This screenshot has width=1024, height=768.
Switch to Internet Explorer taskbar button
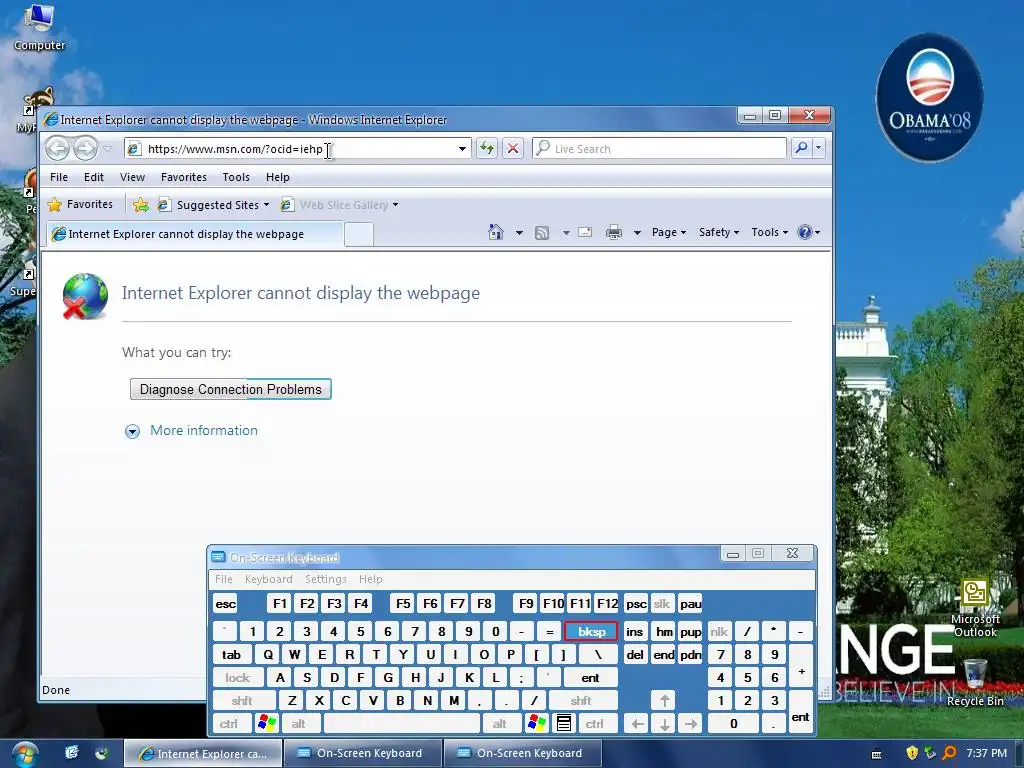click(x=203, y=754)
